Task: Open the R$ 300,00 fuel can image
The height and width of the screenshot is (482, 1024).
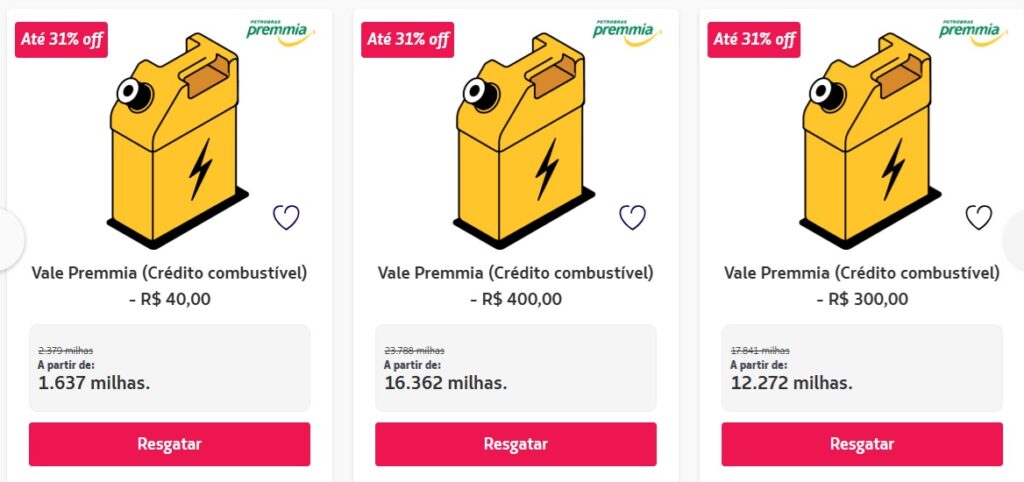Action: [x=870, y=140]
